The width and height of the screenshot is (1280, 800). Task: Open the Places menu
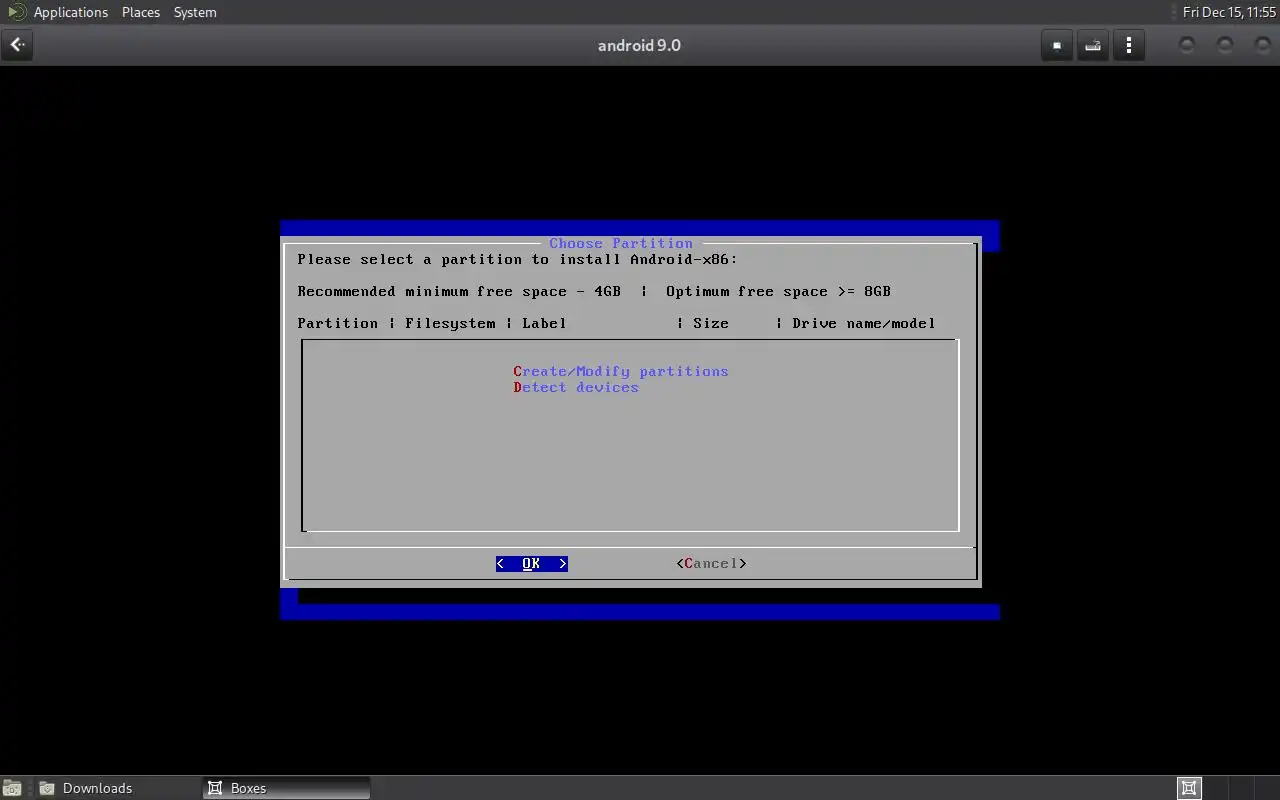coord(141,12)
